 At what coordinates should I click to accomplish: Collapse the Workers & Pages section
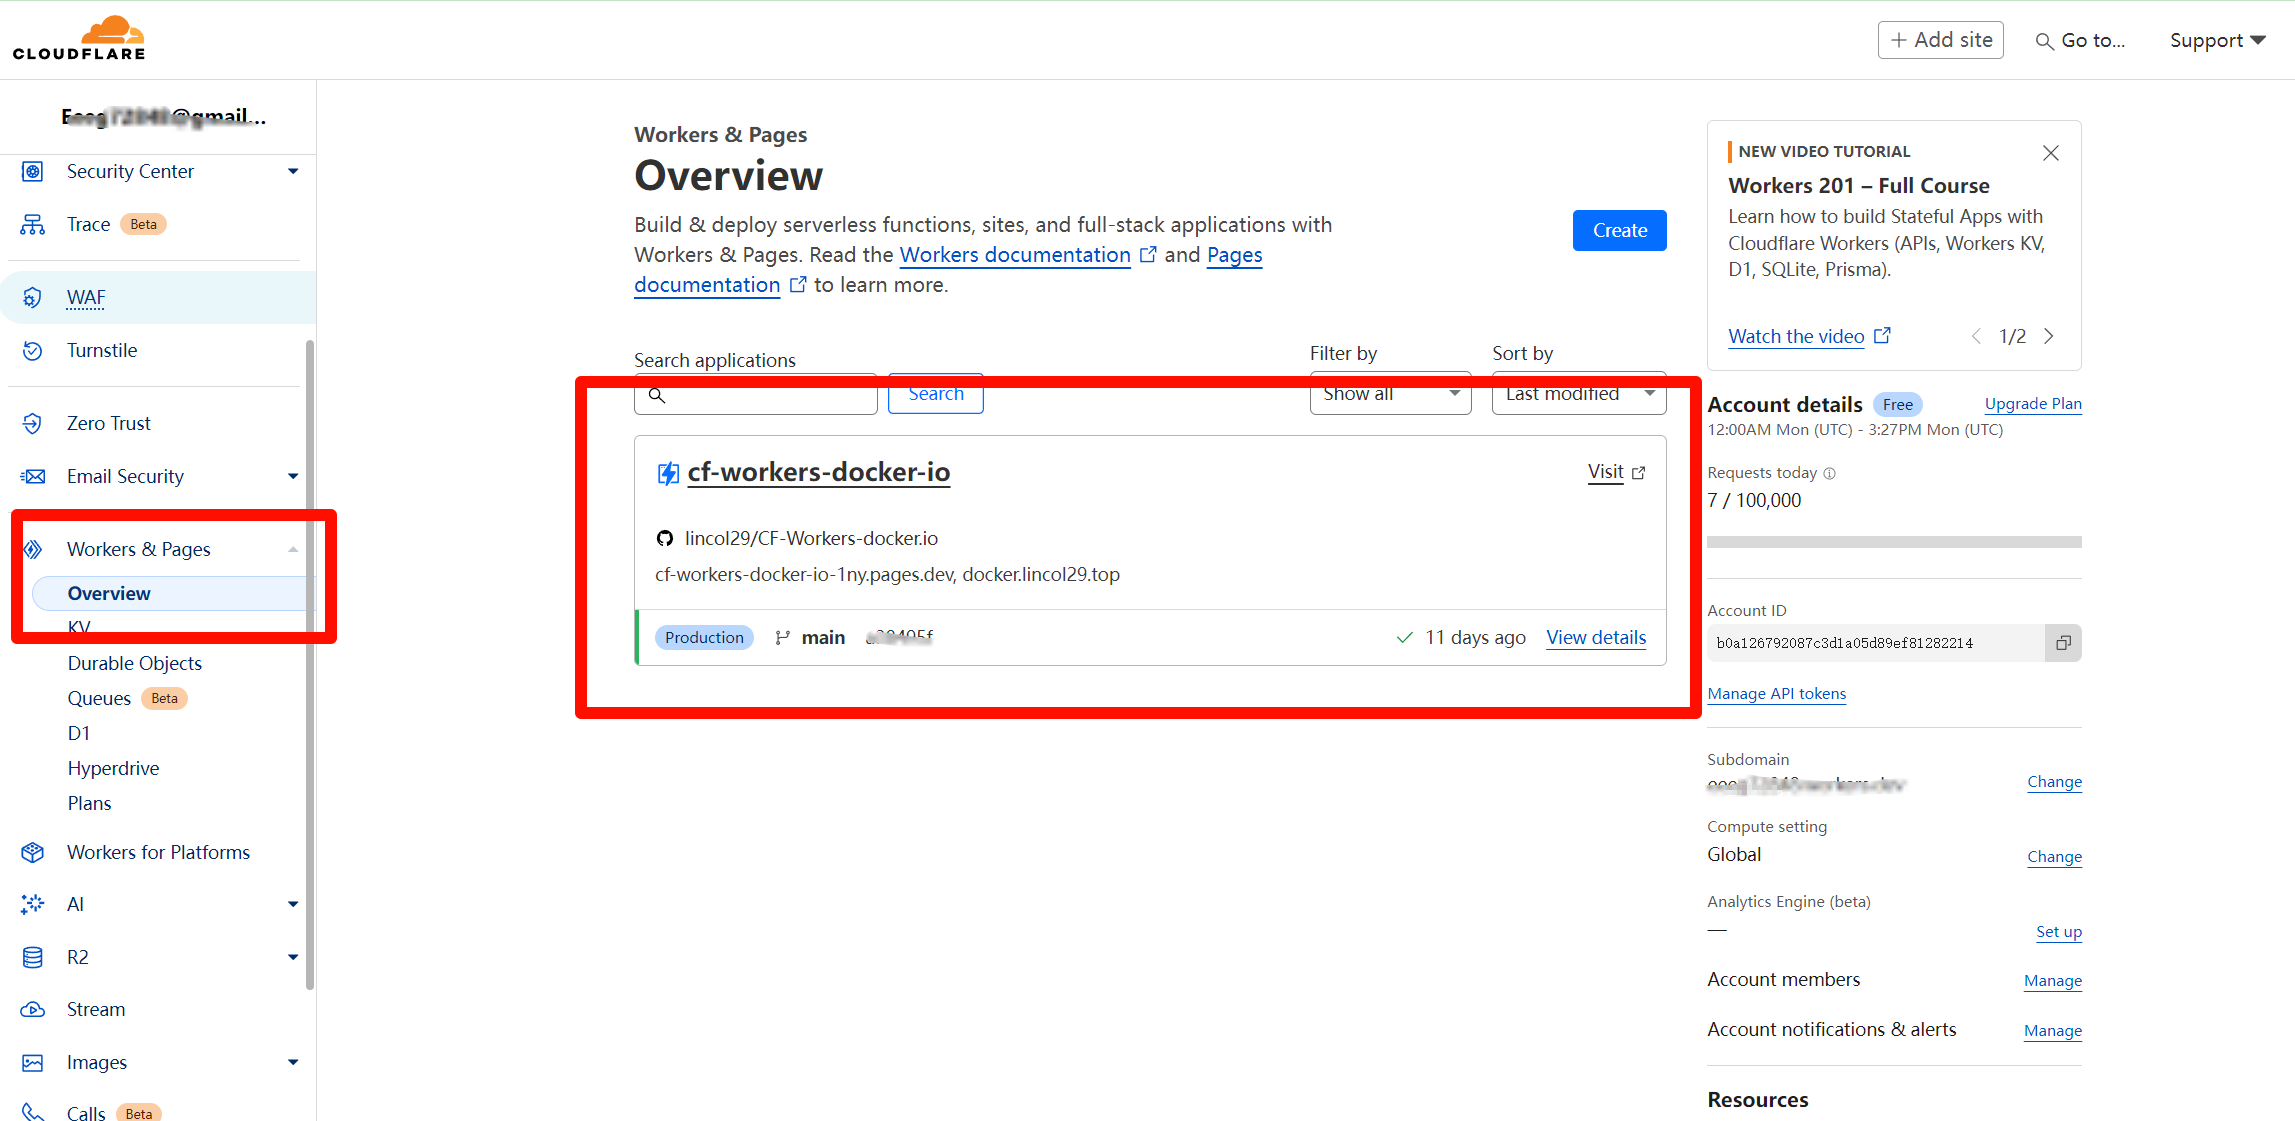(292, 549)
